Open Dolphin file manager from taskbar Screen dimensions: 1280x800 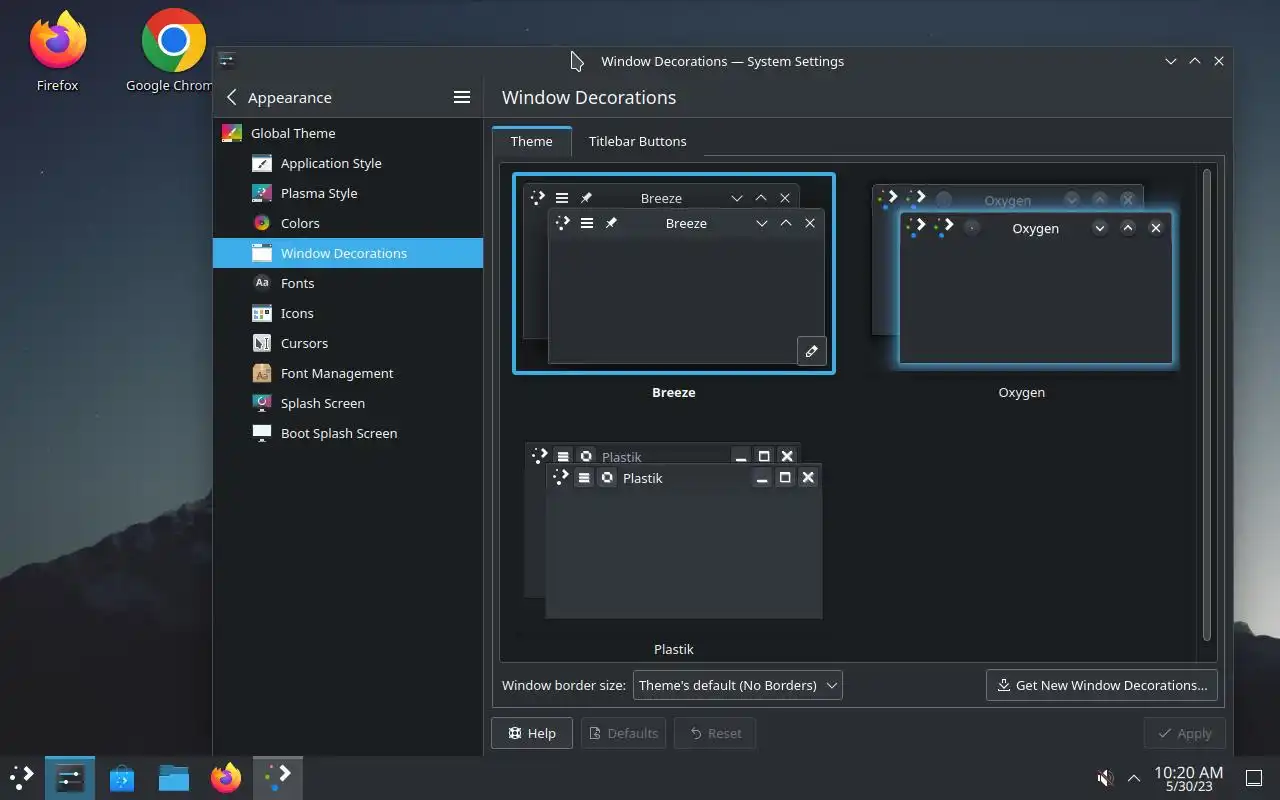tap(174, 777)
